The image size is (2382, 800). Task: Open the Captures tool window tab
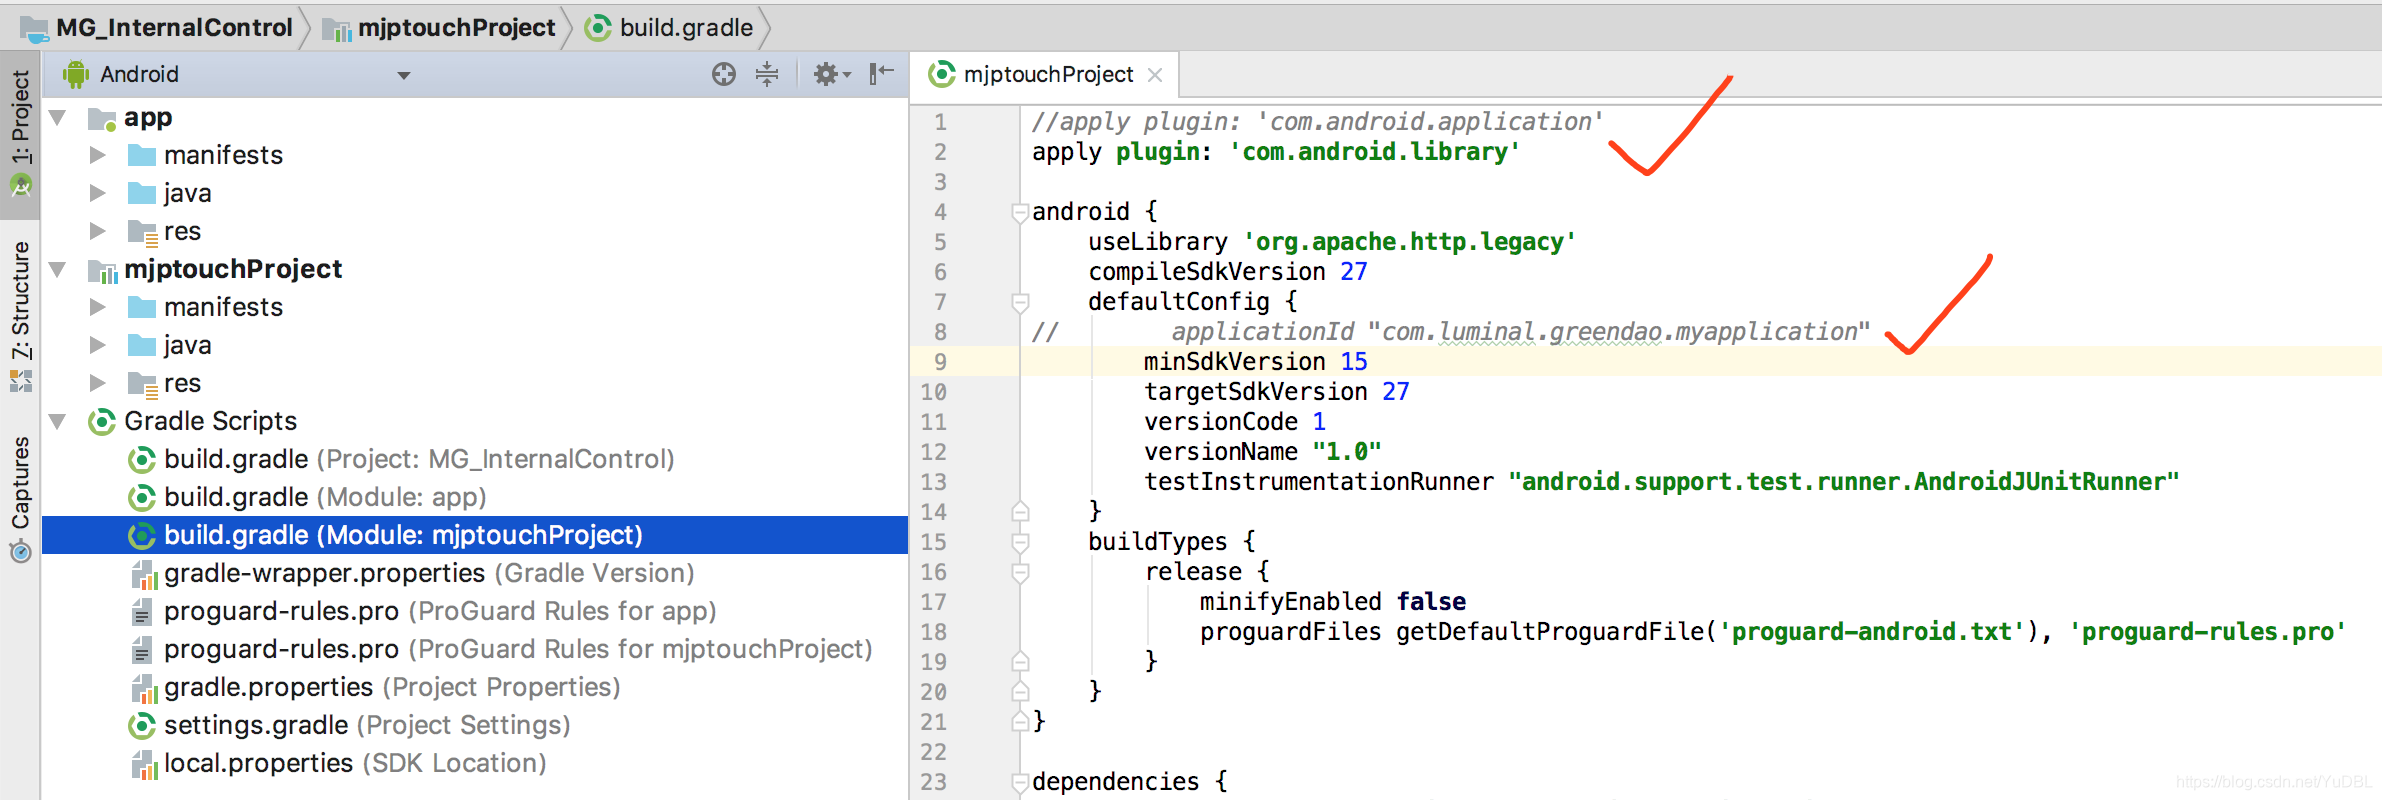pos(20,500)
